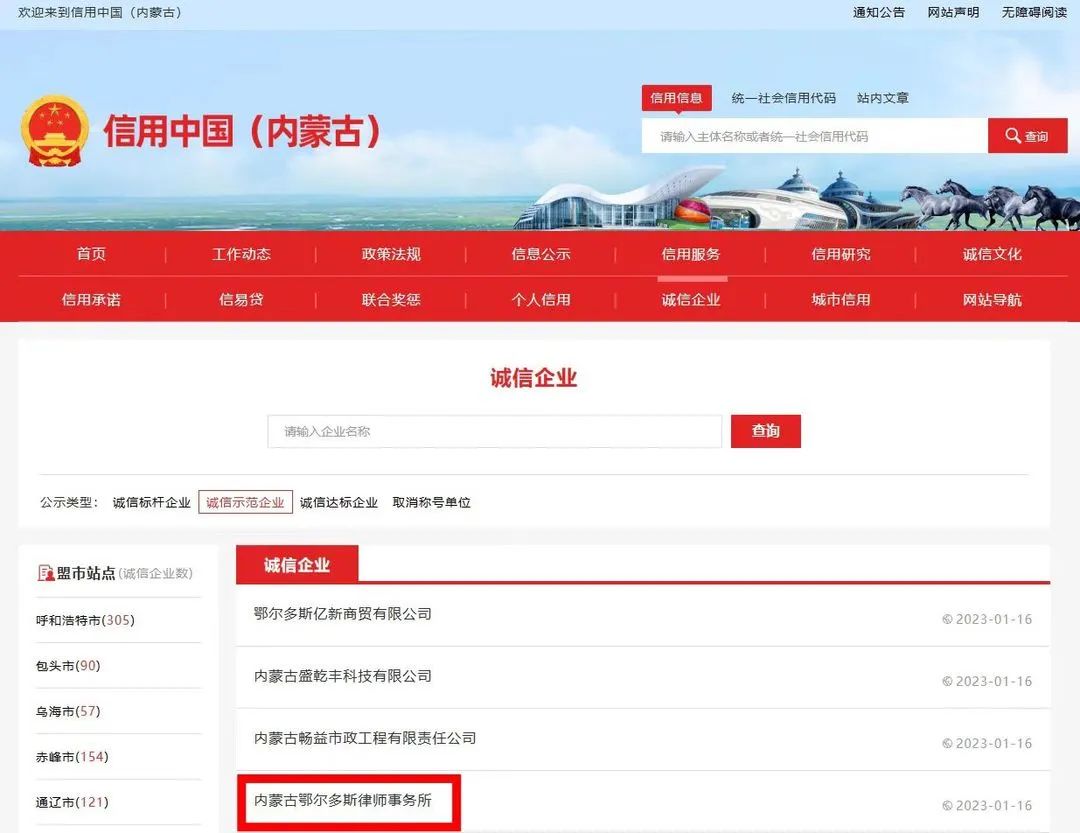
Task: Open 信用承诺 in the navigation menu
Action: point(91,300)
